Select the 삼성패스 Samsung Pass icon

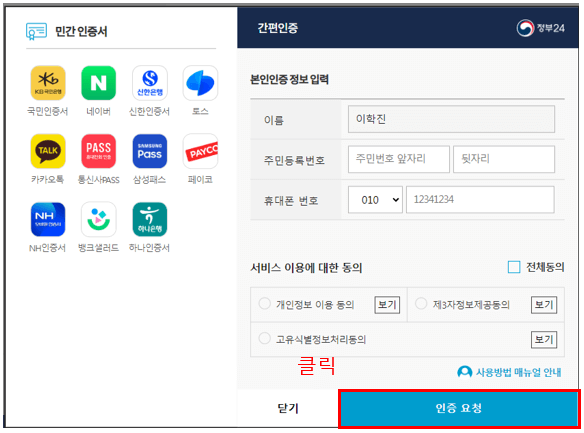[150, 151]
